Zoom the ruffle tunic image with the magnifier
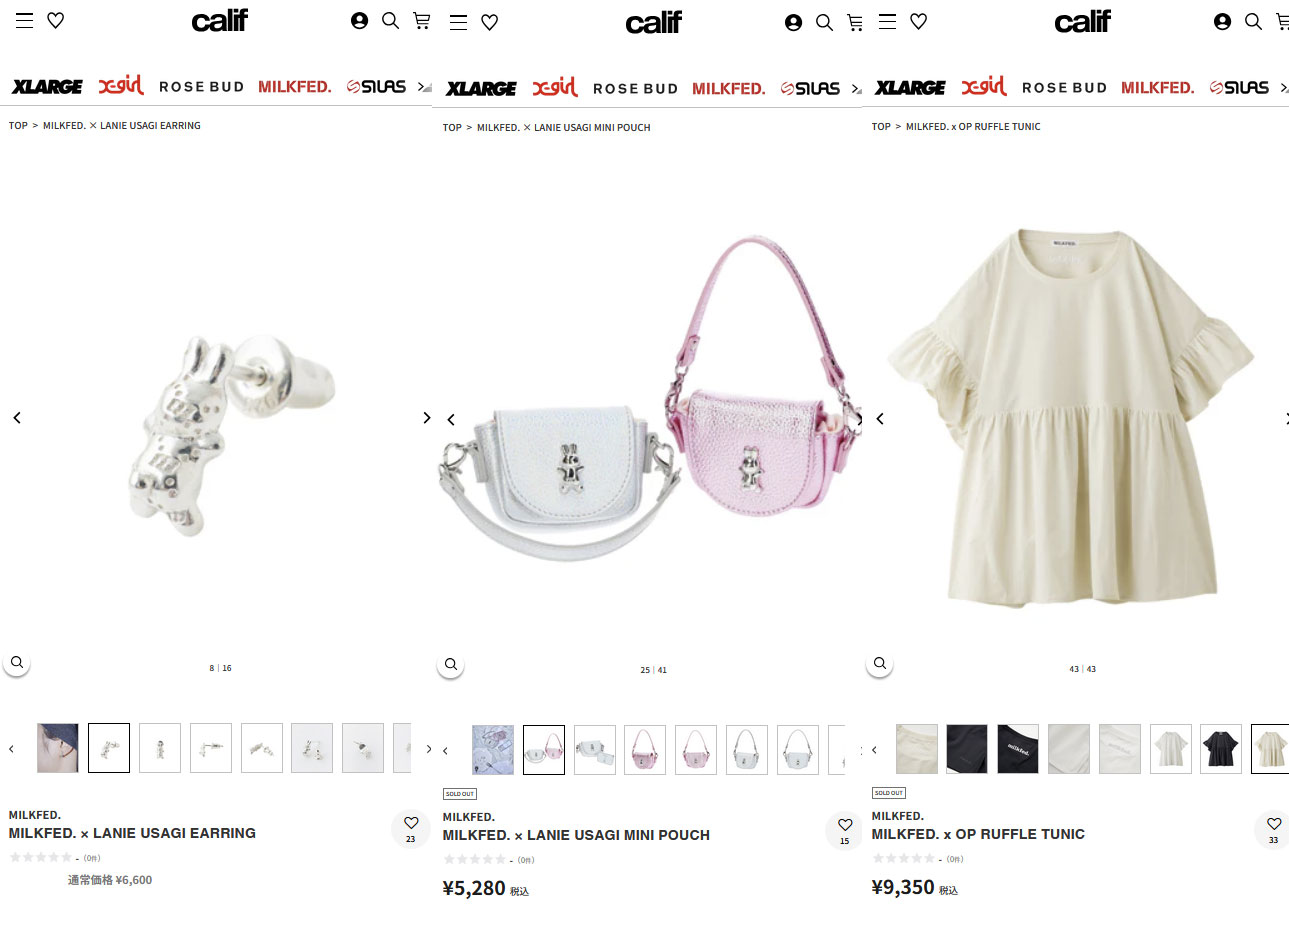 tap(880, 663)
